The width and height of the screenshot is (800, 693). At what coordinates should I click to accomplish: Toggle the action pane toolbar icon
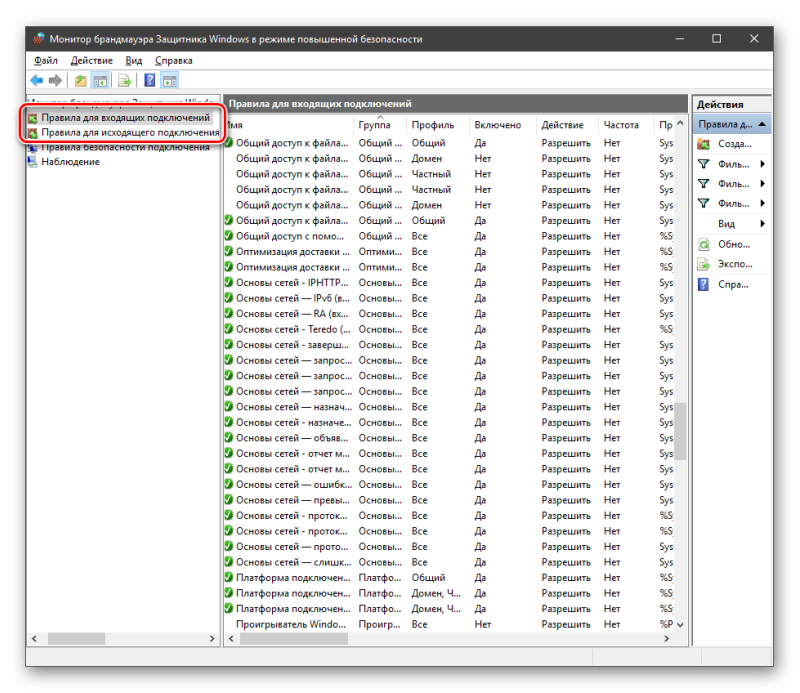[x=169, y=81]
